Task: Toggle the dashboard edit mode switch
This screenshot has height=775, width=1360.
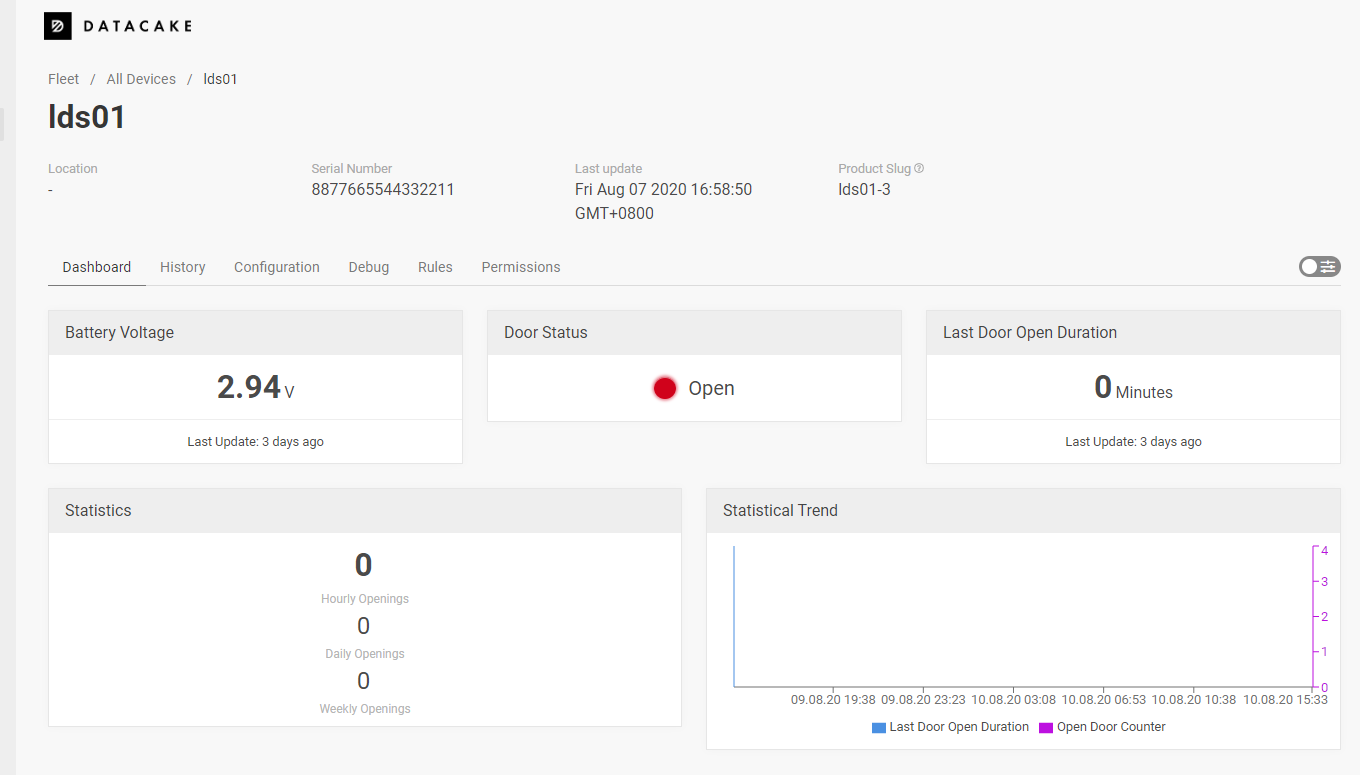Action: (x=1319, y=266)
